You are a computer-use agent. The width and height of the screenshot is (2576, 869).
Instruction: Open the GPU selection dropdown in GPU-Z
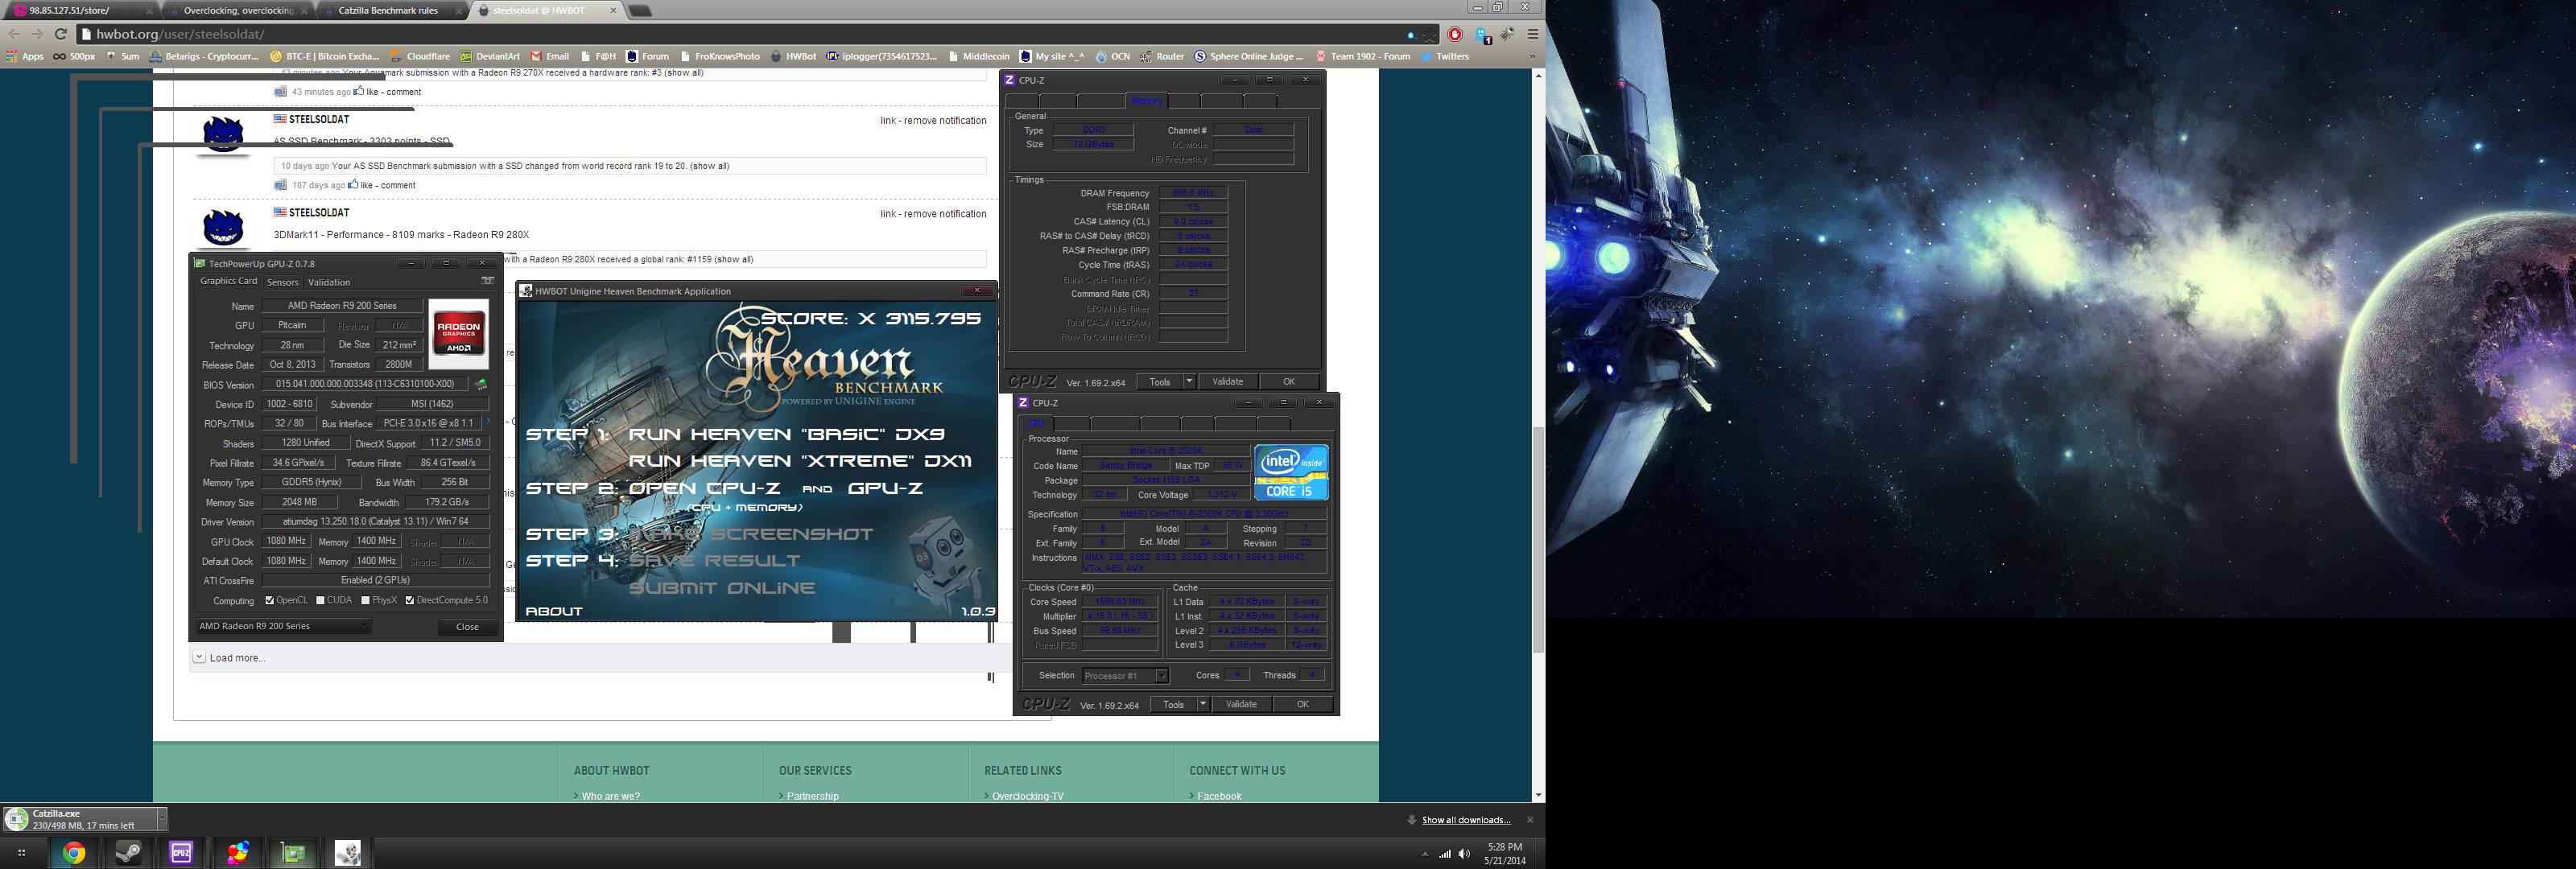[283, 626]
